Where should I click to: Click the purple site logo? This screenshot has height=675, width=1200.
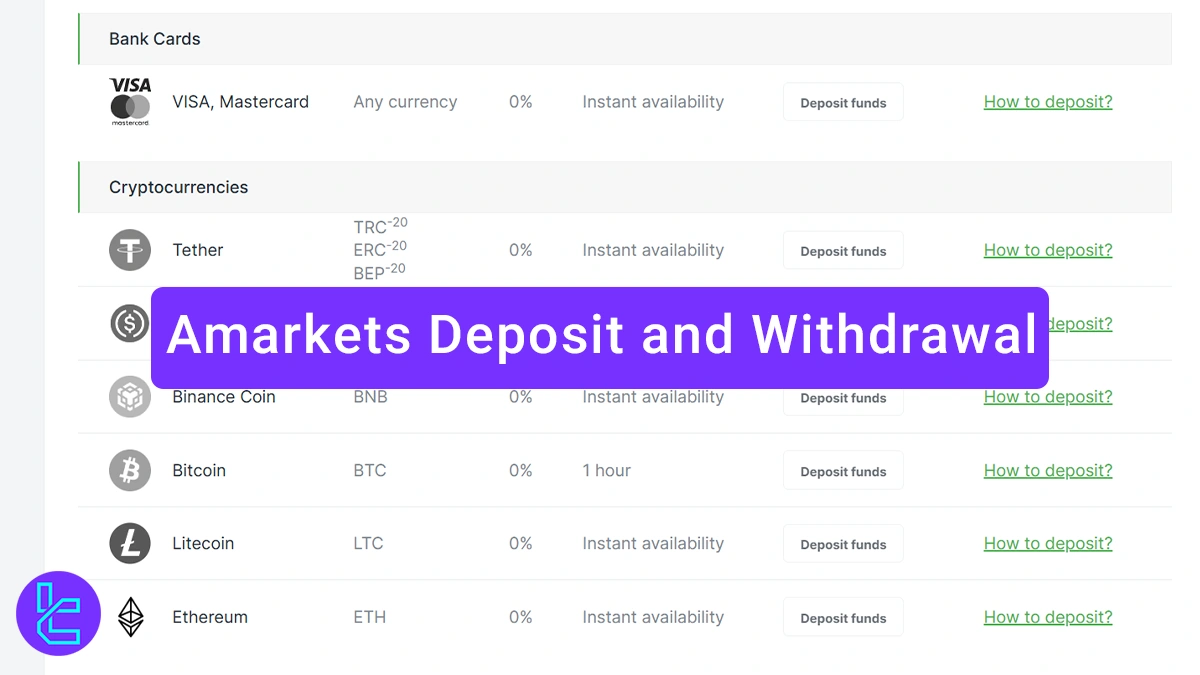(x=58, y=613)
